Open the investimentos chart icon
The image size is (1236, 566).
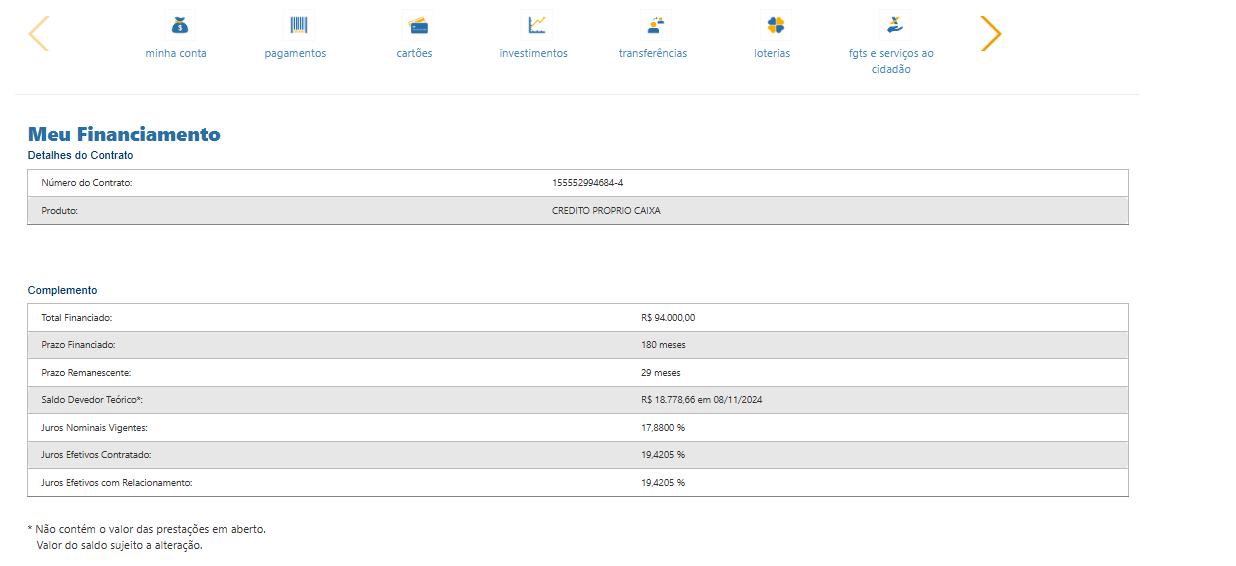[x=536, y=24]
